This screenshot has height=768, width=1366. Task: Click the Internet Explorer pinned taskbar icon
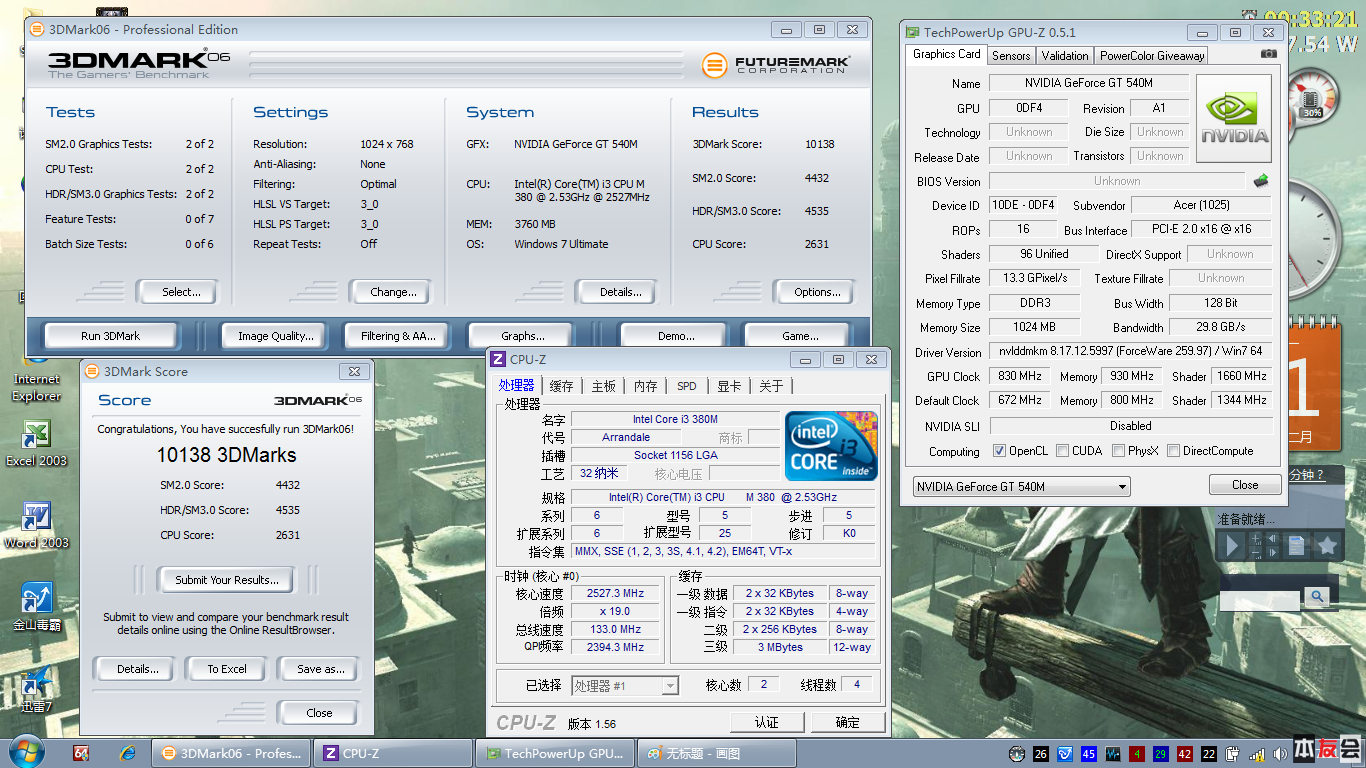click(x=128, y=753)
